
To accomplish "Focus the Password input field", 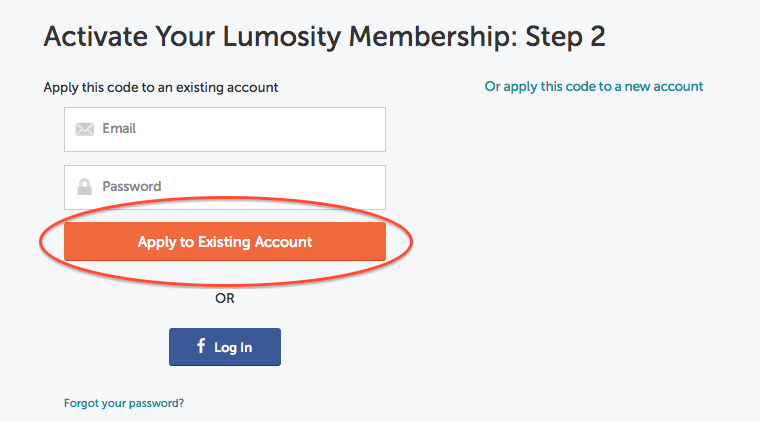I will [240, 187].
